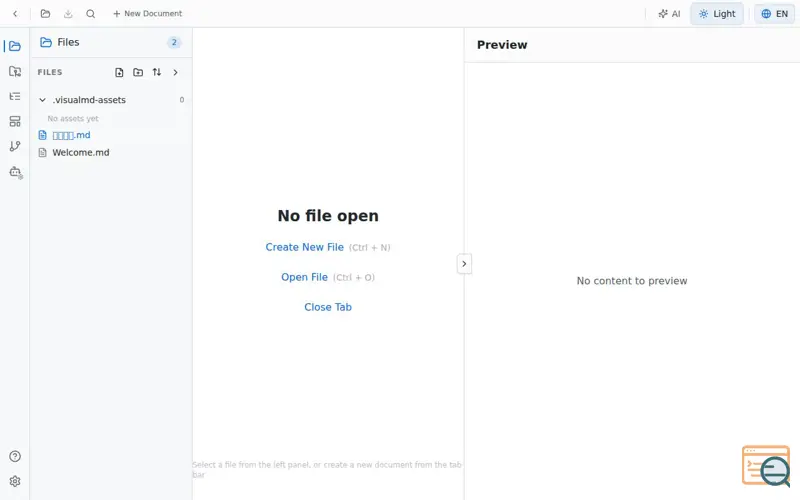Click the No assets yet label
800x500 pixels.
click(73, 118)
